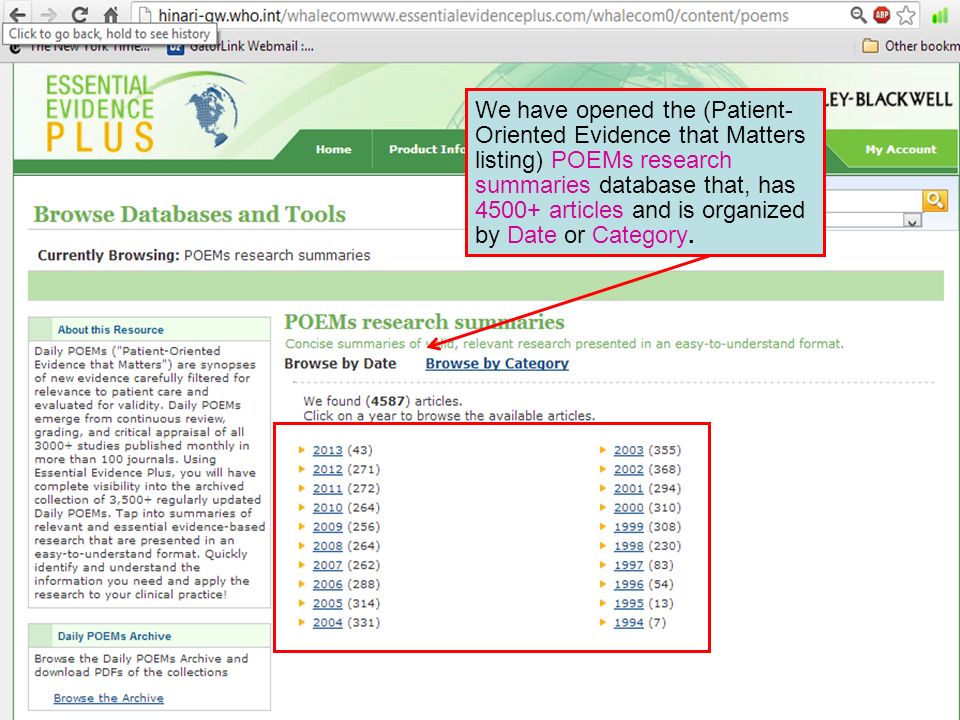Image resolution: width=960 pixels, height=720 pixels.
Task: Open the 1995 articles list
Action: (x=629, y=603)
